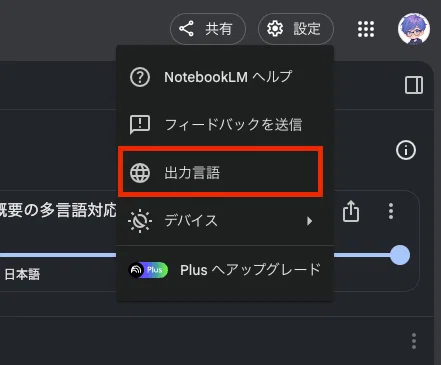The width and height of the screenshot is (441, 365).
Task: Choose フィードバックを送信 menu entry
Action: (225, 125)
